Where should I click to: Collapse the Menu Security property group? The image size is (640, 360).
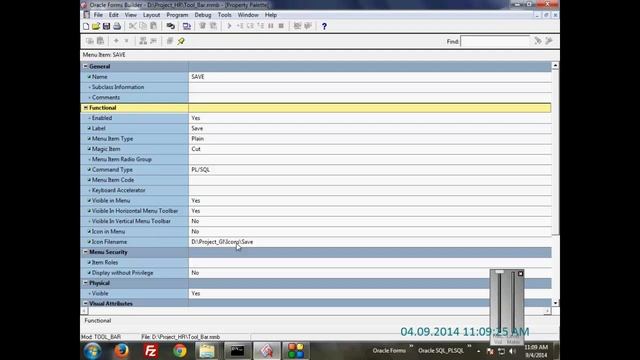[85, 252]
